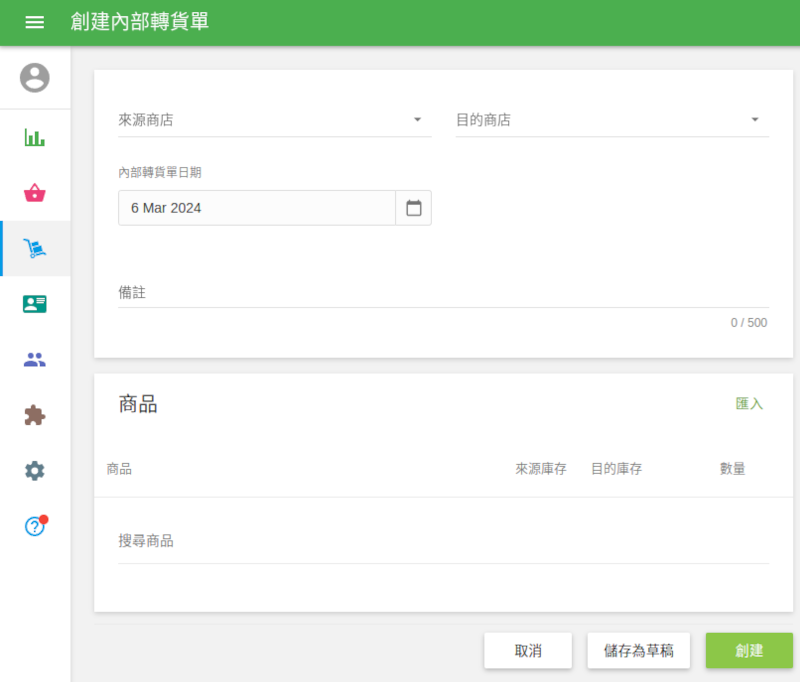The height and width of the screenshot is (682, 800).
Task: Expand the 來源商店 dropdown
Action: (x=274, y=120)
